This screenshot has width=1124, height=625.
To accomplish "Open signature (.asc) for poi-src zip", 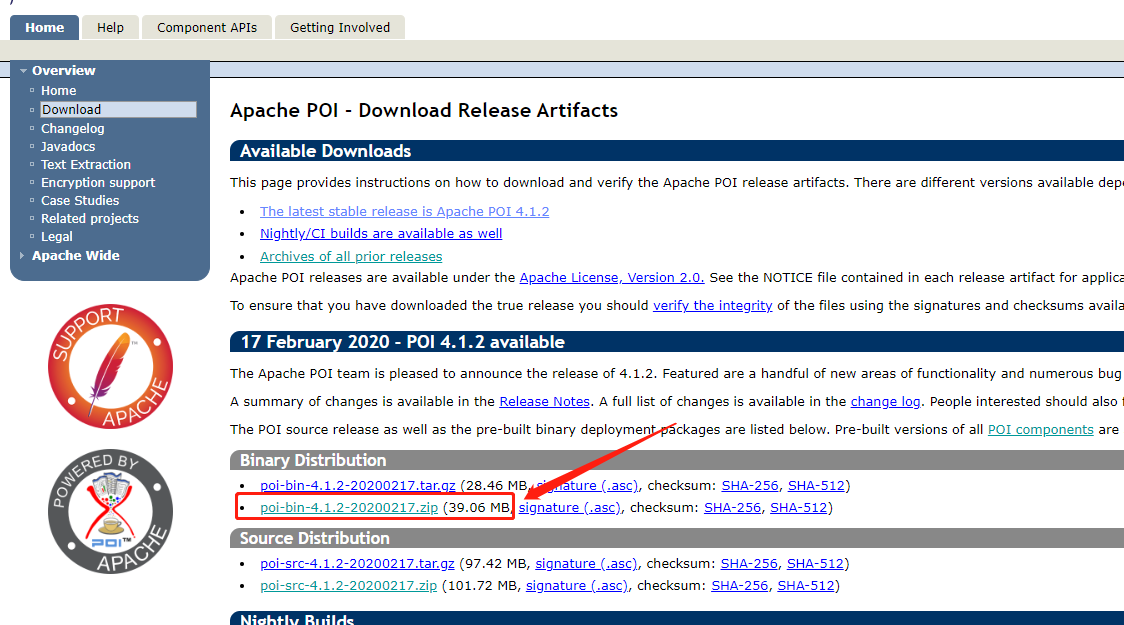I will click(x=576, y=586).
